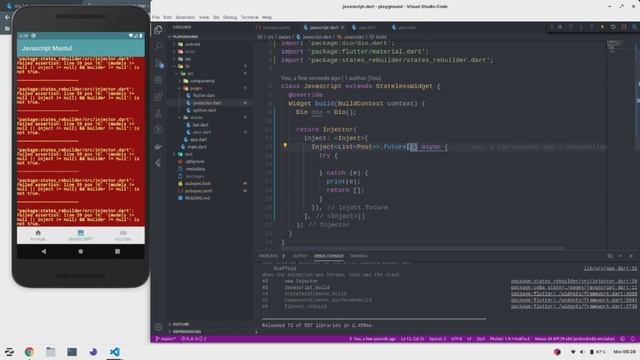Tap the Home tab in emulator bottom navigation
Viewport: 640px width, 360px height.
(x=38, y=235)
